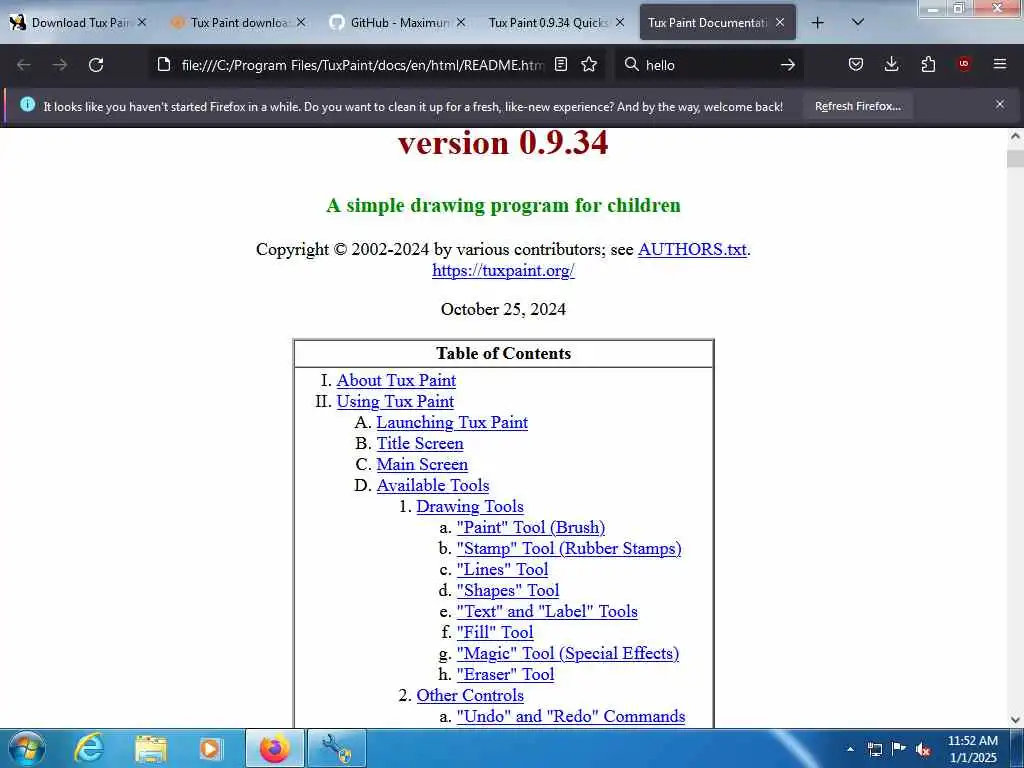The image size is (1024, 768).
Task: Close the 'Download Tux Paint' tab
Action: pos(142,22)
